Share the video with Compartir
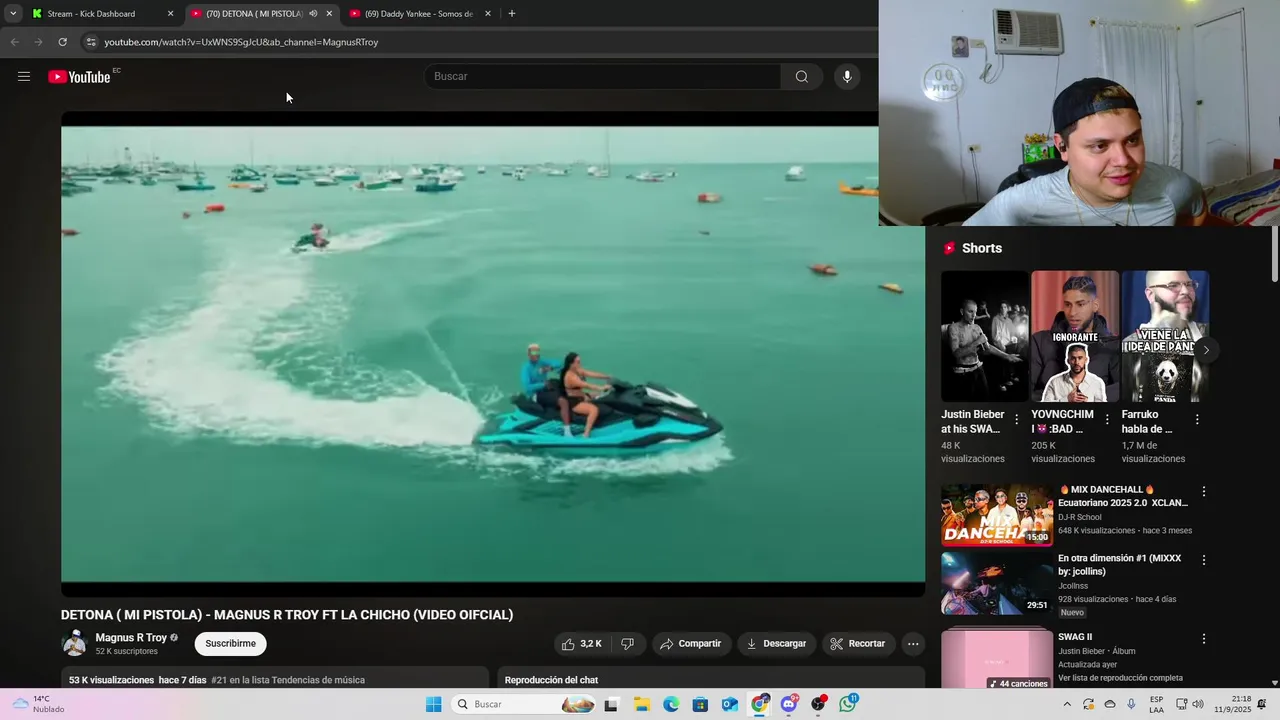 [x=691, y=644]
